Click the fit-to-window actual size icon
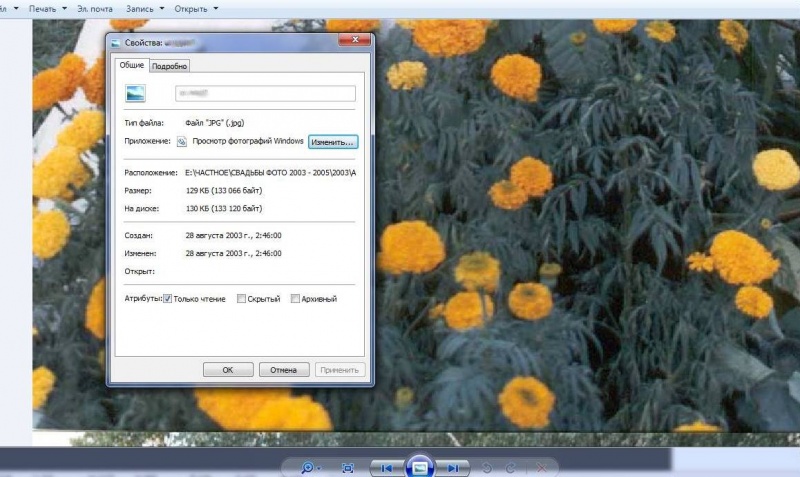 point(348,468)
